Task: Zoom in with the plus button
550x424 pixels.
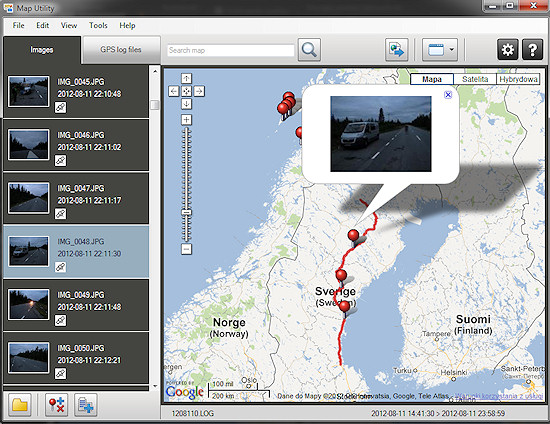Action: pos(186,120)
